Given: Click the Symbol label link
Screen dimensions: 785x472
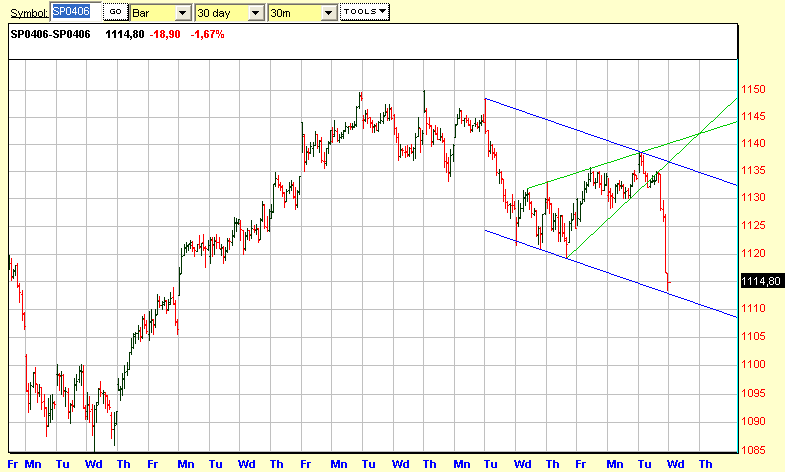Looking at the screenshot, I should pyautogui.click(x=30, y=13).
